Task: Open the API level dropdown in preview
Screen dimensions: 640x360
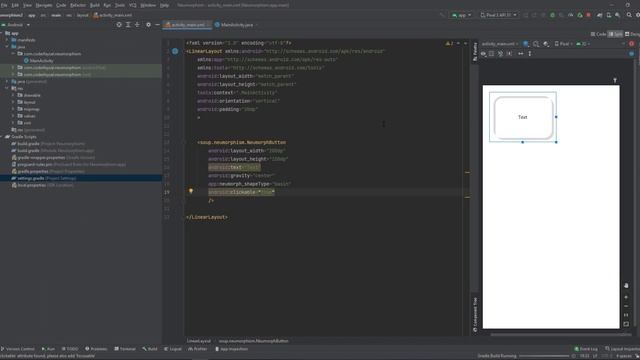Action: (582, 44)
